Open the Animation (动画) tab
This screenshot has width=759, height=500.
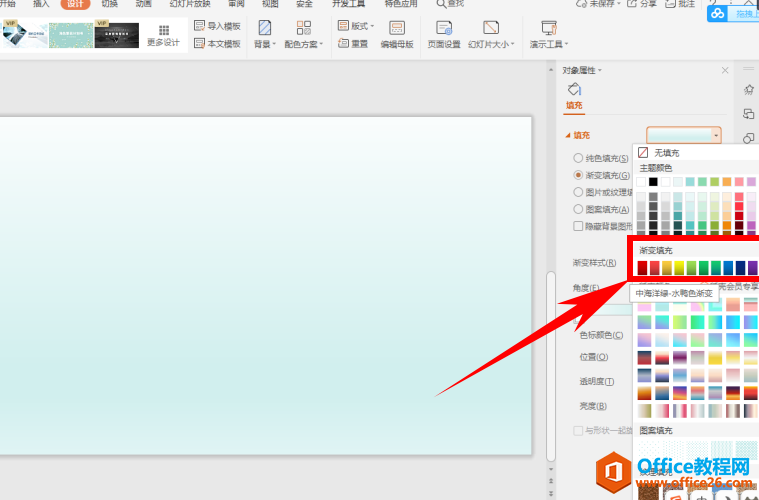[143, 4]
